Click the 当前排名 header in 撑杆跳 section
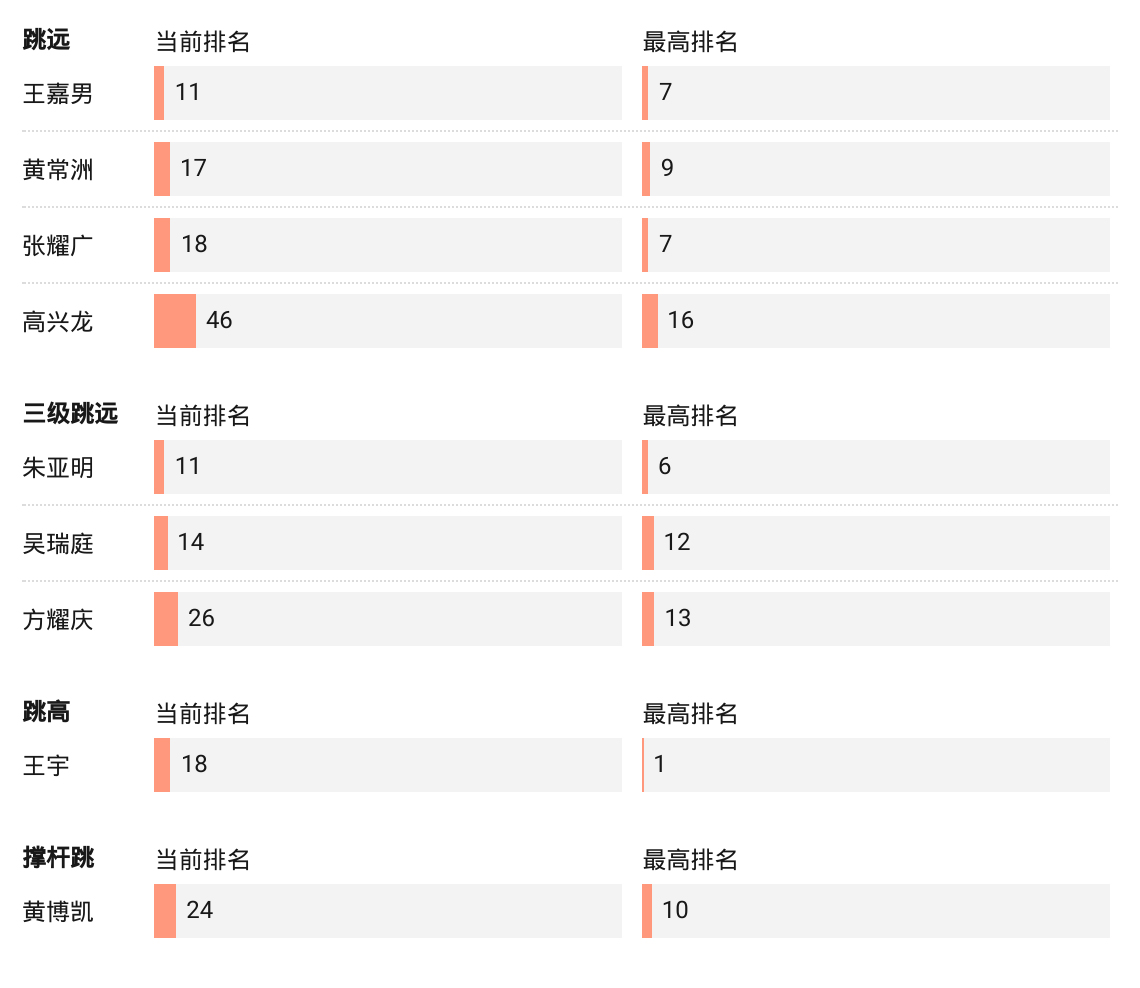Viewport: 1140px width, 988px height. coord(202,860)
